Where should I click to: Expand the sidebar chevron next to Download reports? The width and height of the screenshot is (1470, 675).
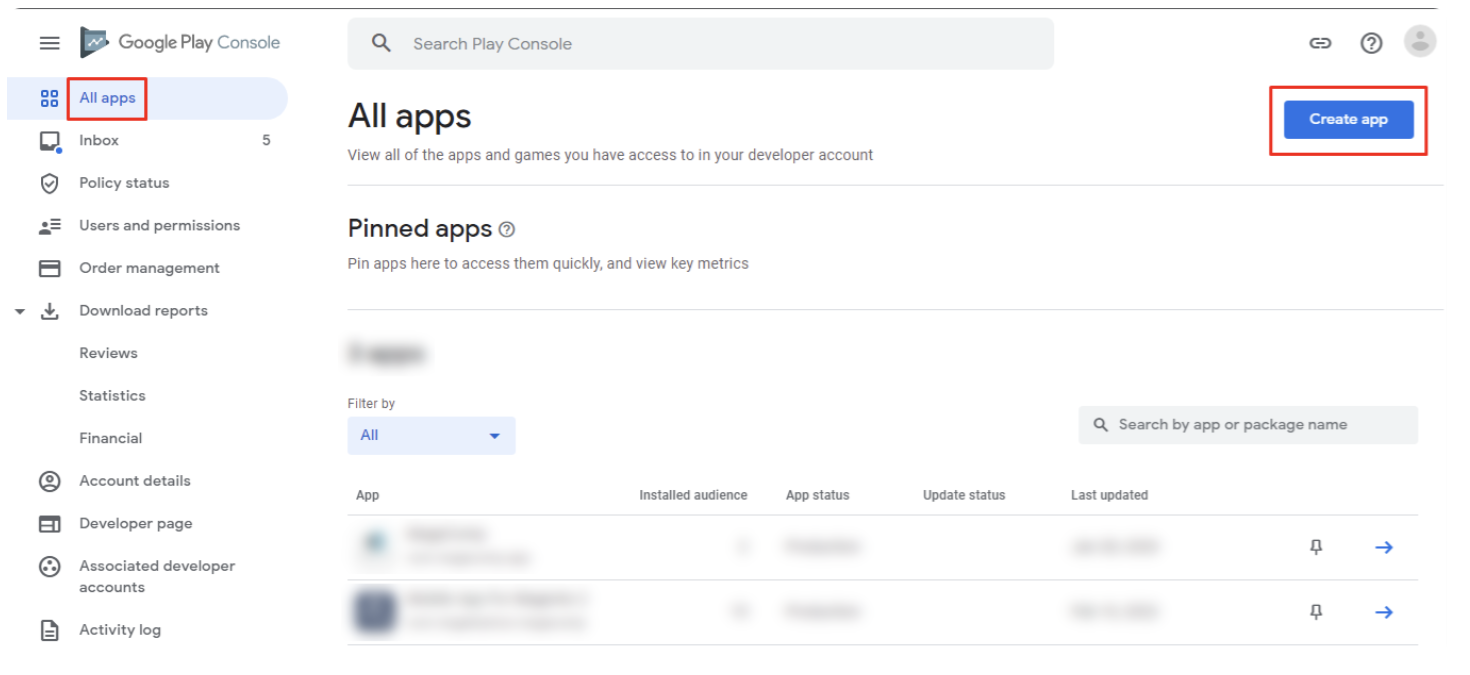21,311
